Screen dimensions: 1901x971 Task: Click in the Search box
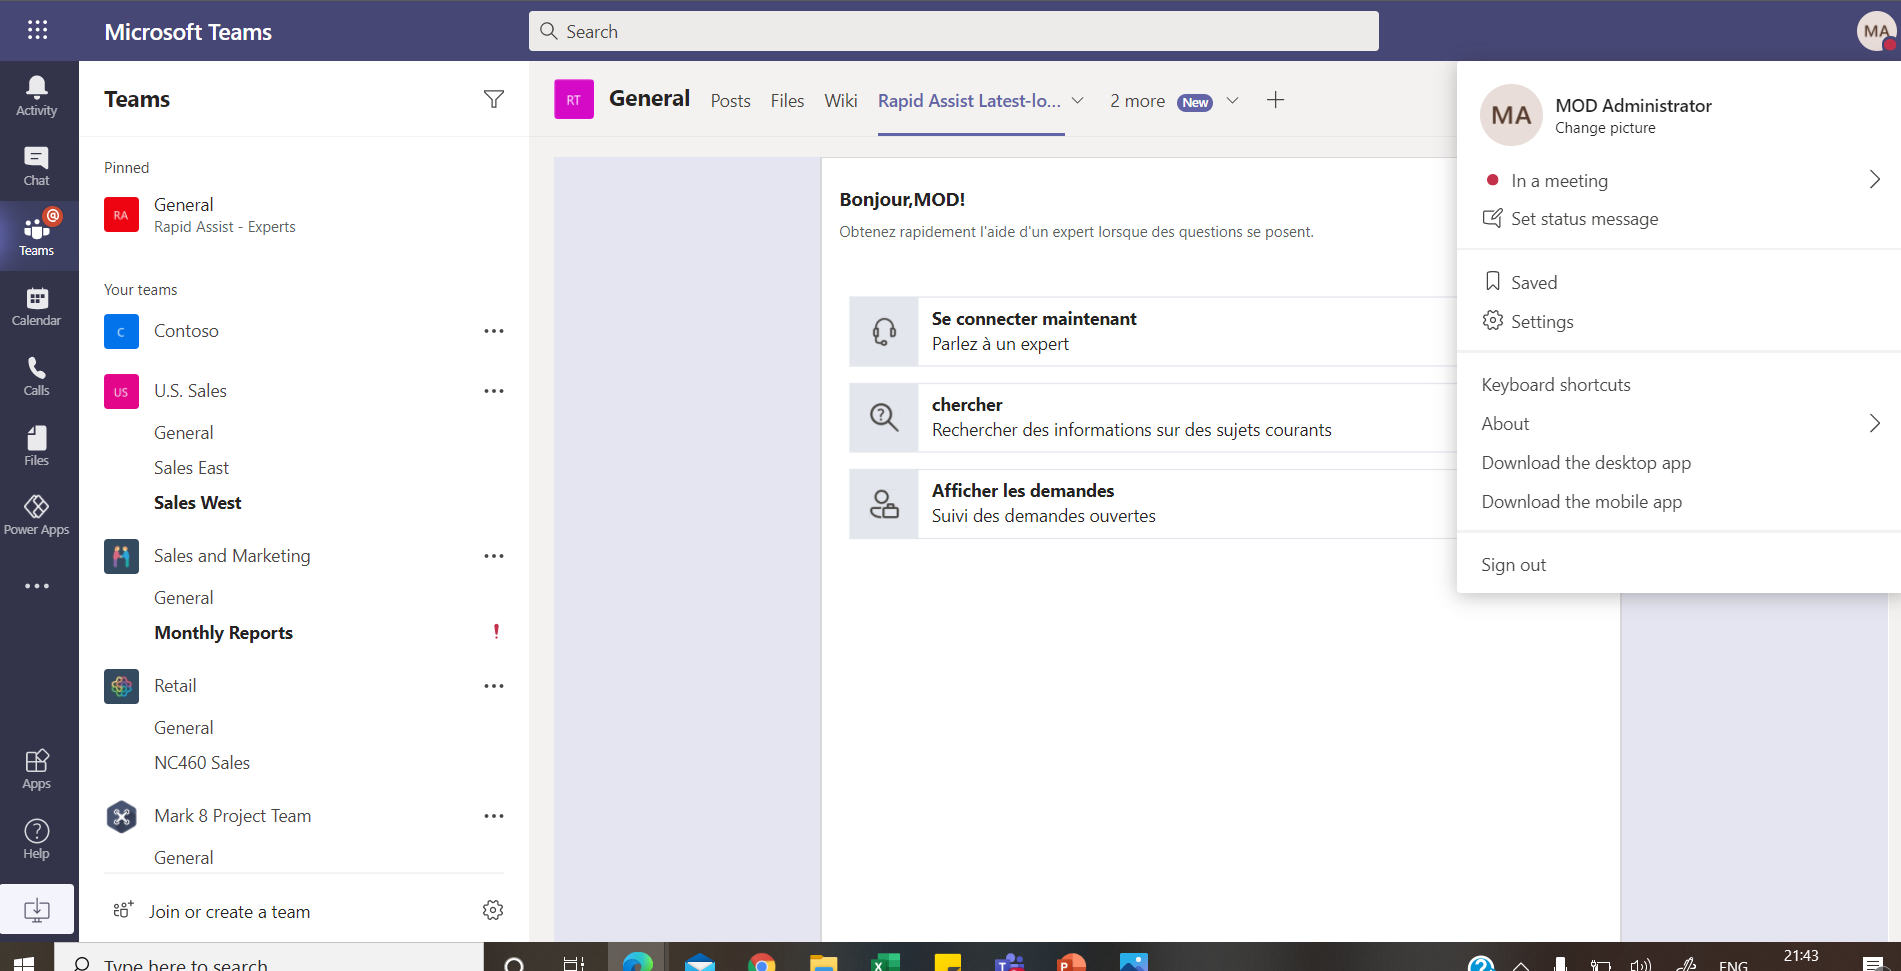(954, 31)
